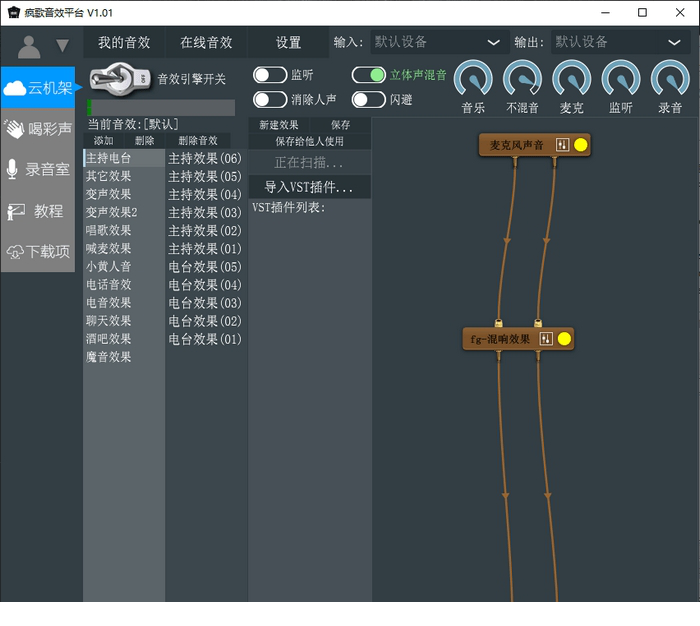Select the 唱歌效果 category
700x626 pixels.
pyautogui.click(x=124, y=230)
